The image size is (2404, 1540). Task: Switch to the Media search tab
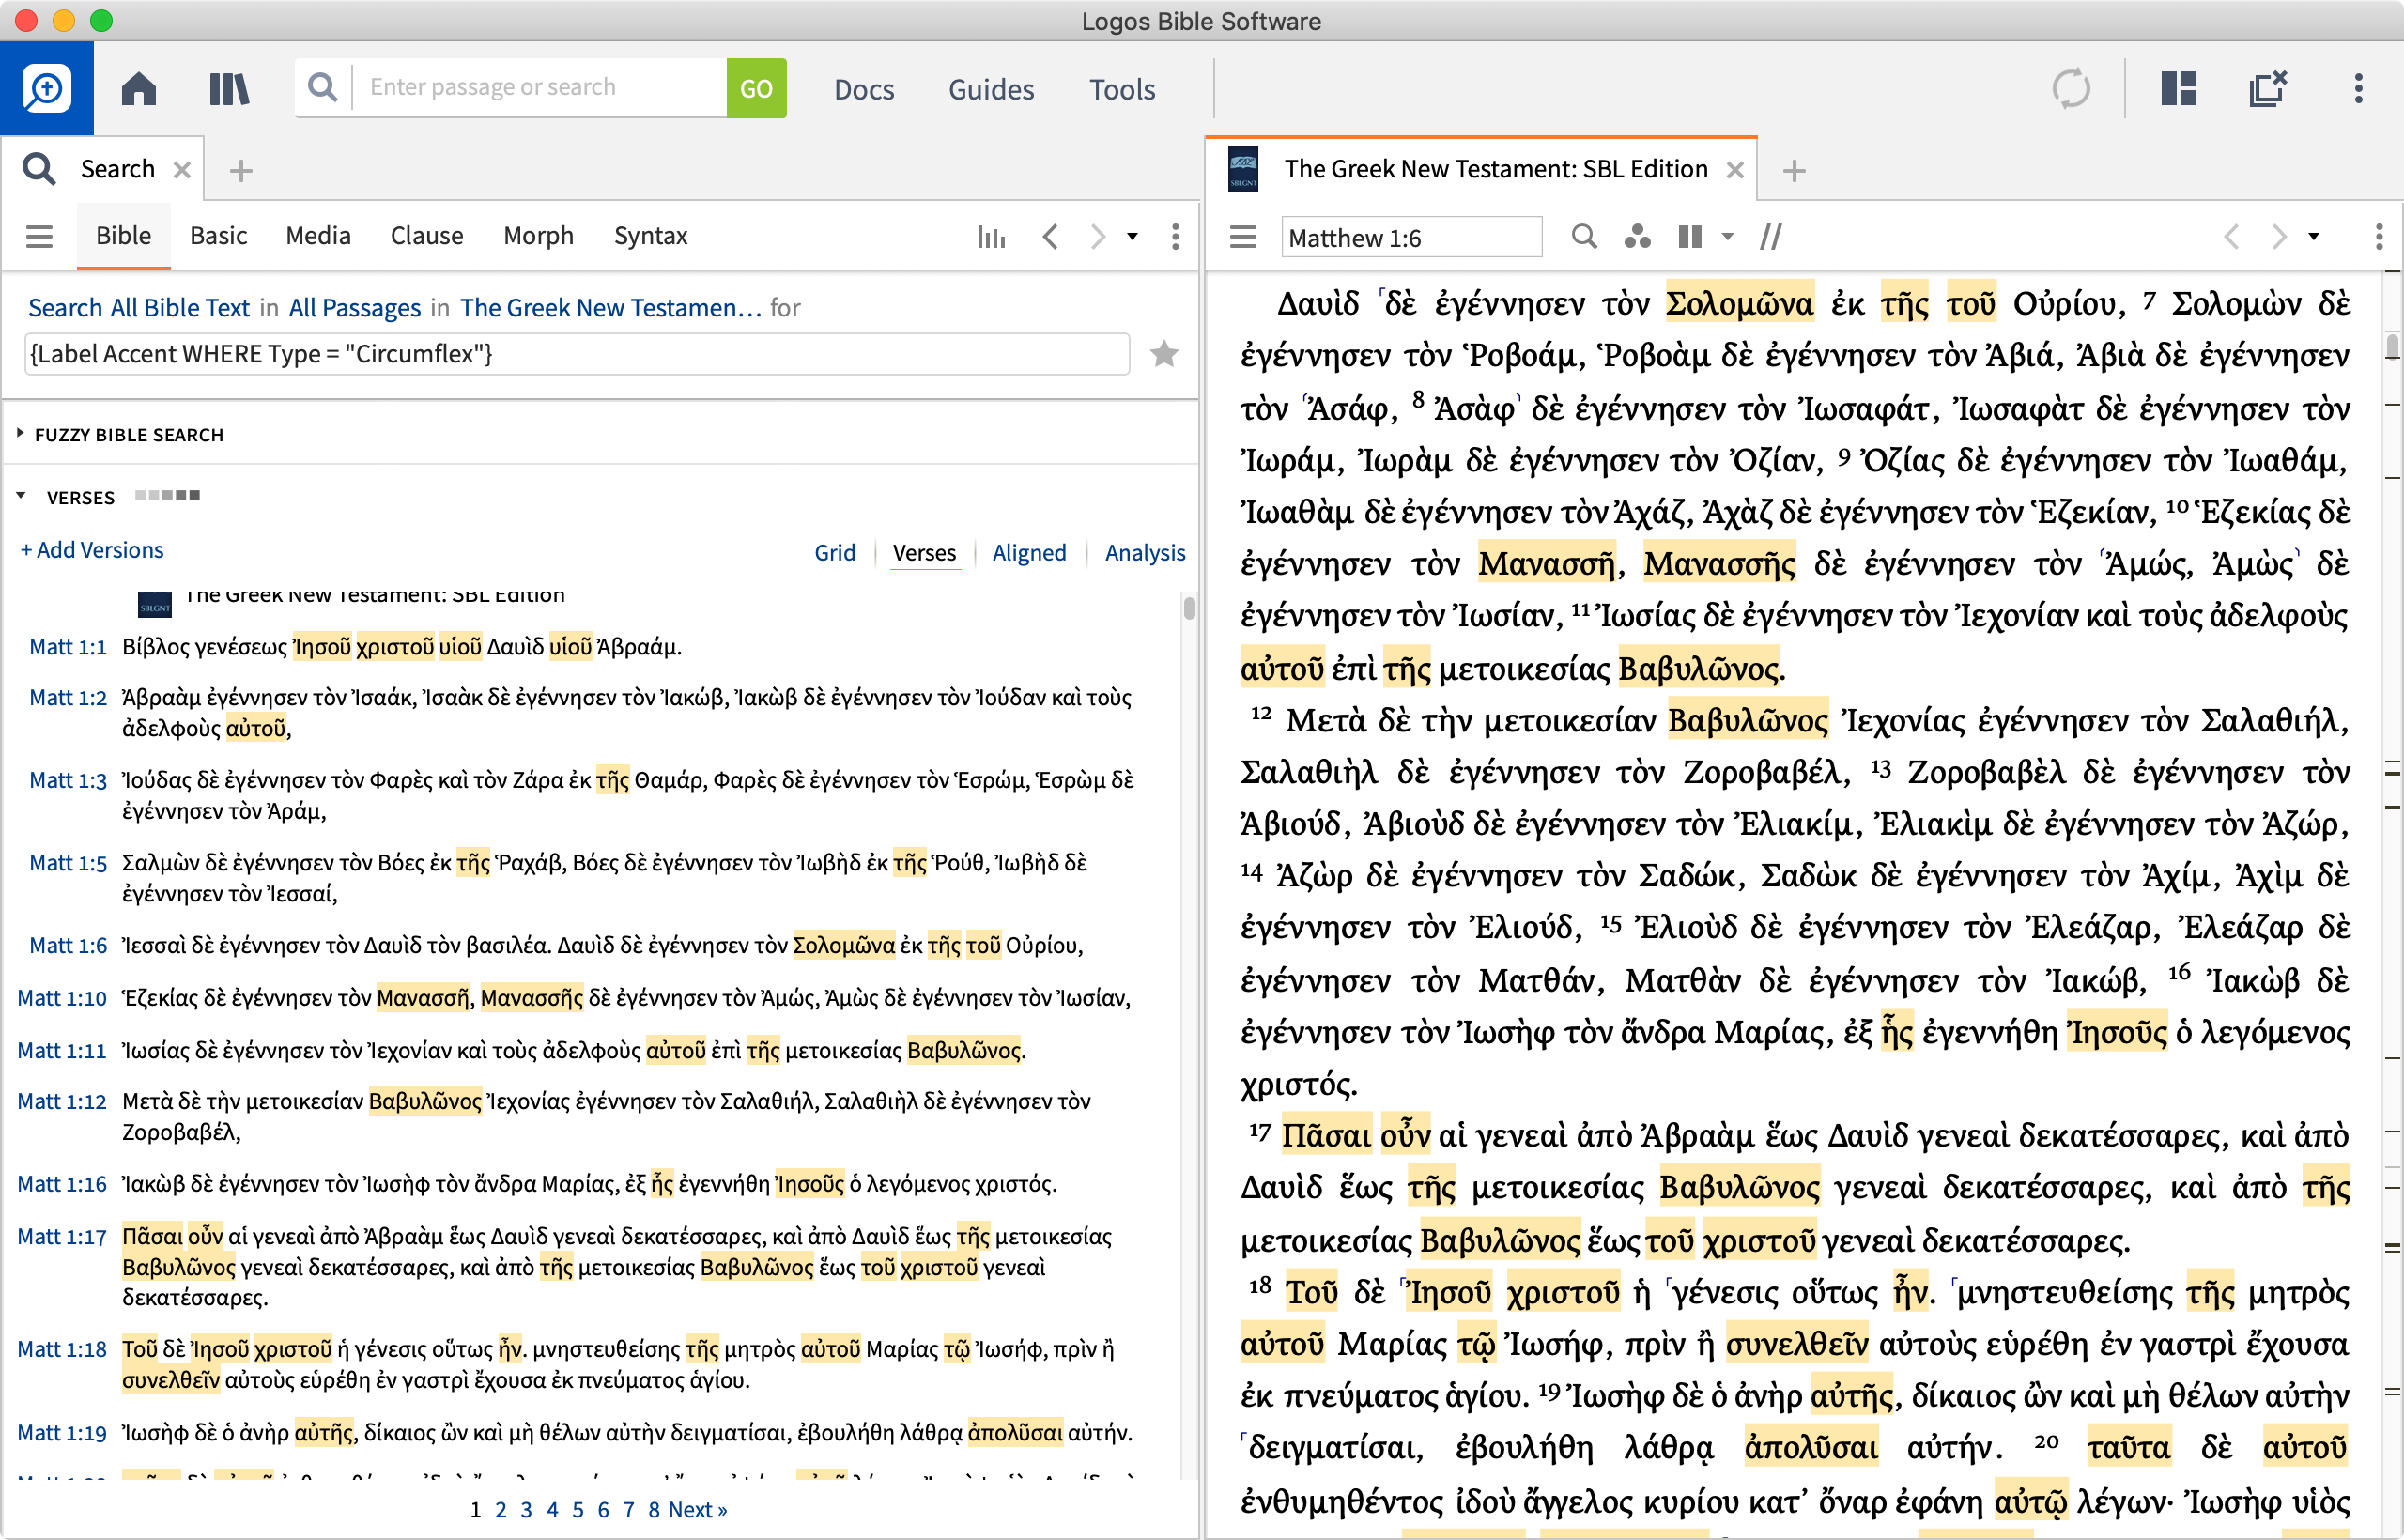[x=318, y=236]
